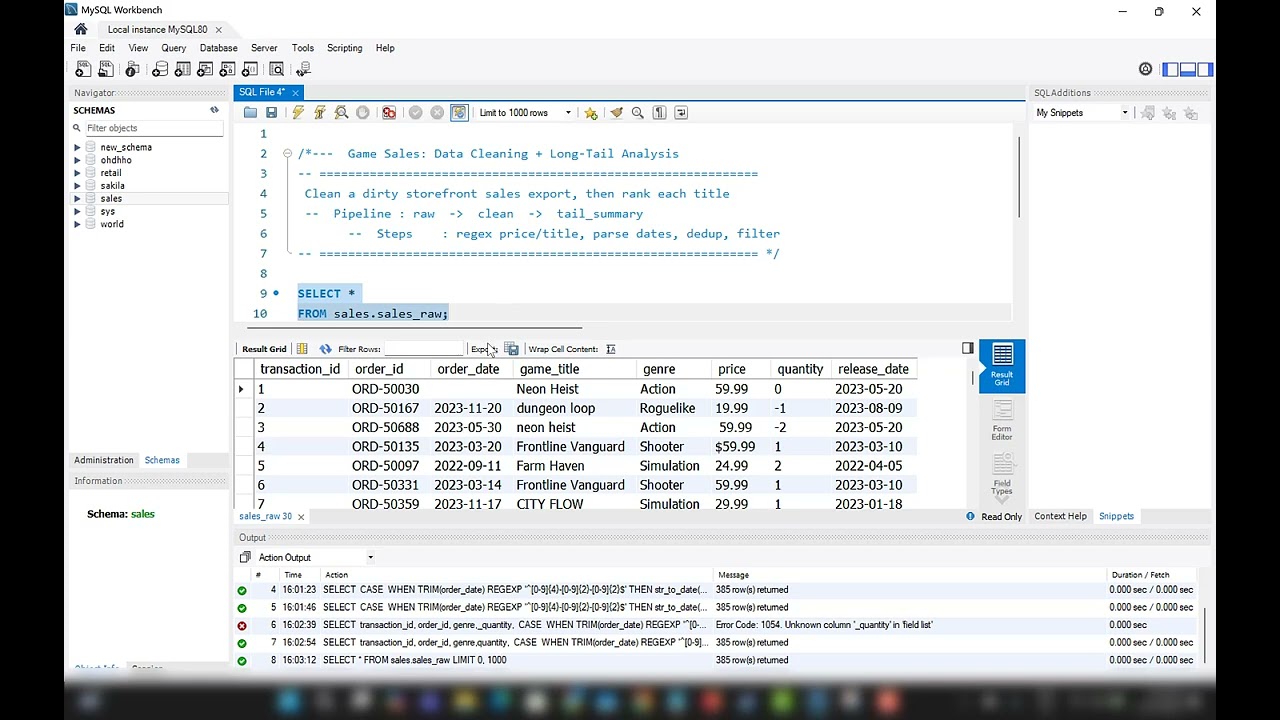Create a new view icon
The width and height of the screenshot is (1280, 720).
coord(205,69)
